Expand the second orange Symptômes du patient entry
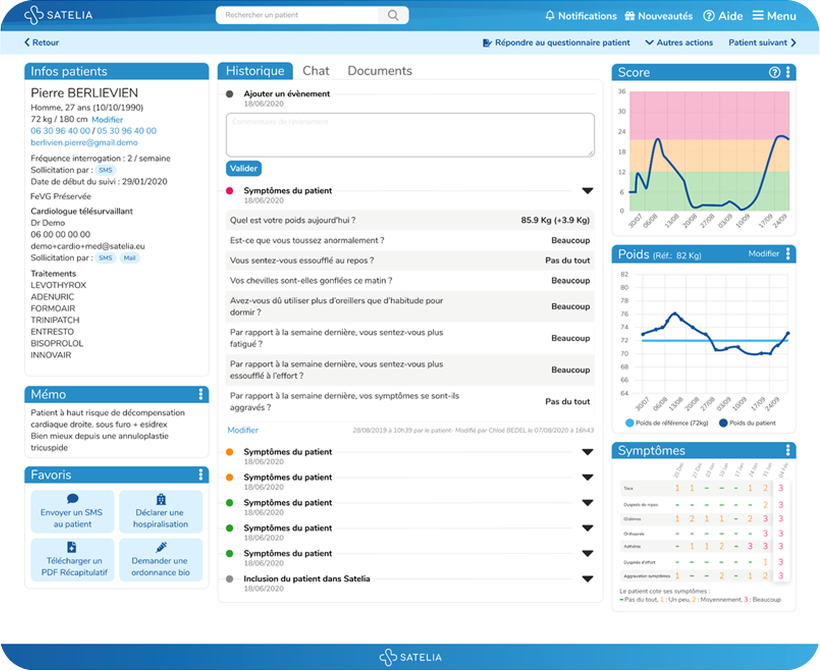Screen dimensions: 820x671 click(588, 477)
